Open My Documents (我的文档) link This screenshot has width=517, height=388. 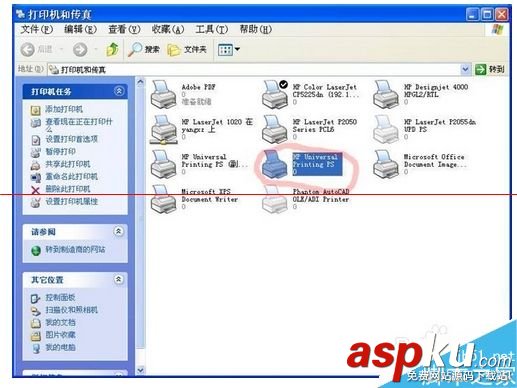pyautogui.click(x=60, y=323)
